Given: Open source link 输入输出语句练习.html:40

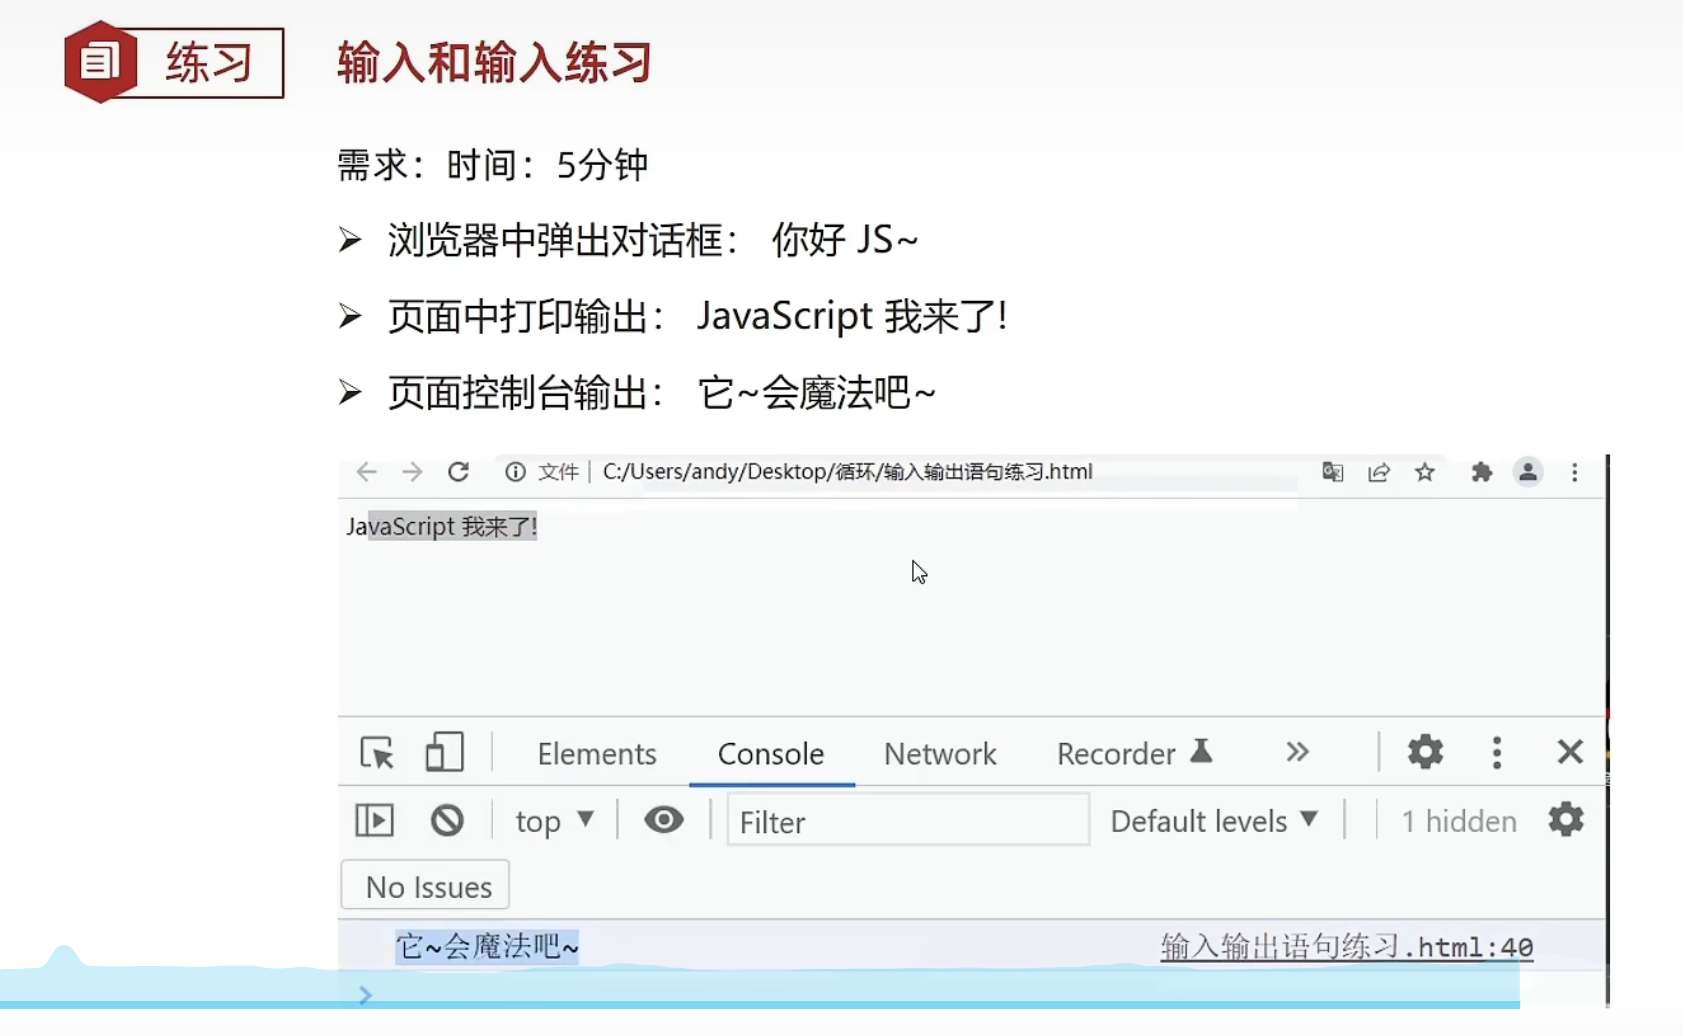Looking at the screenshot, I should [x=1345, y=945].
